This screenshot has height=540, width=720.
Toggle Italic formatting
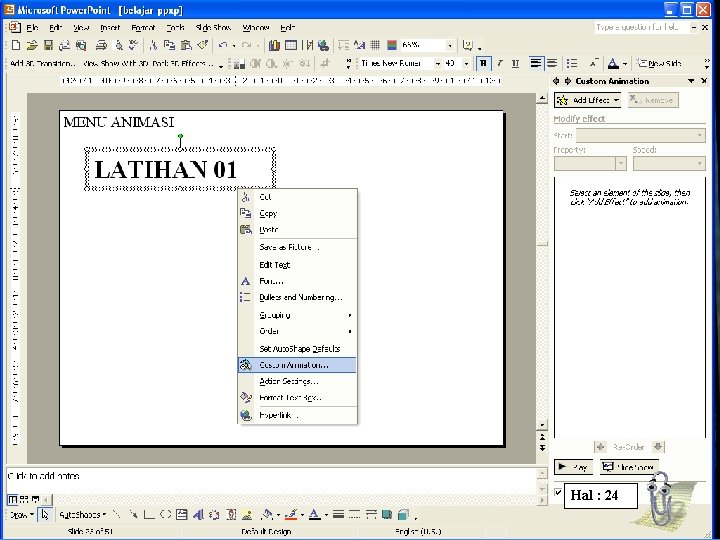pyautogui.click(x=500, y=63)
